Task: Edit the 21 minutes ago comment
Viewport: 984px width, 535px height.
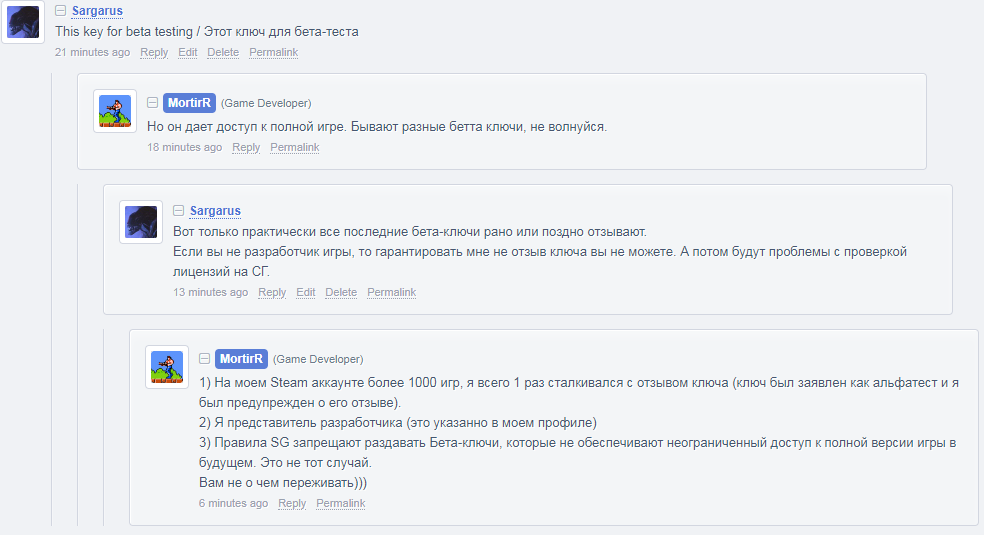Action: [188, 52]
